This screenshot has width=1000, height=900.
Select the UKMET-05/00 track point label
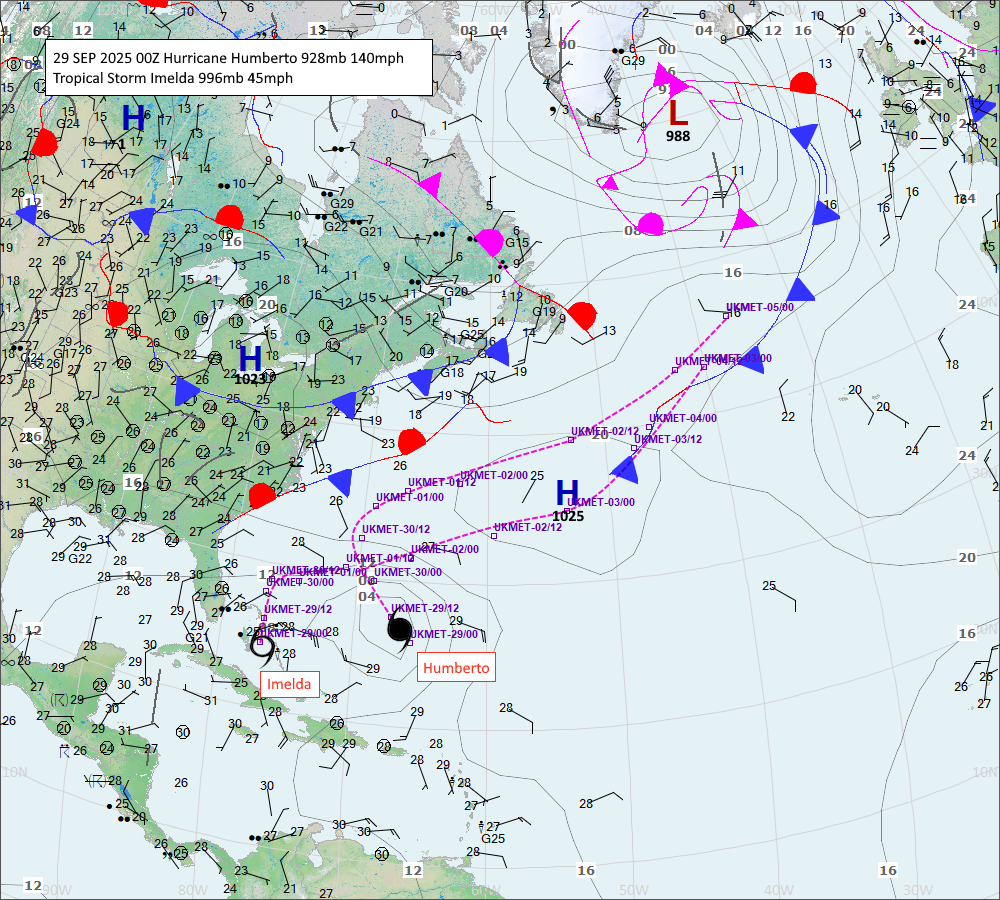760,307
